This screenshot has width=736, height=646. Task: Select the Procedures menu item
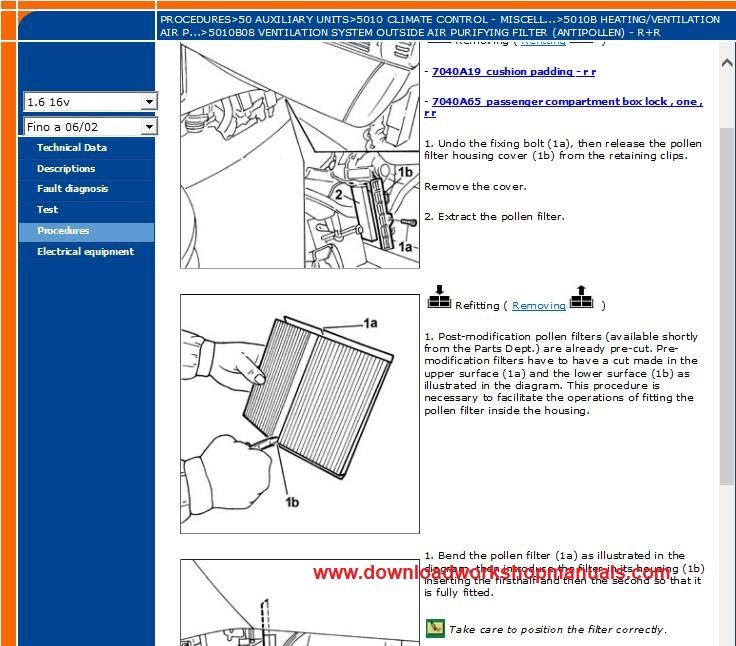click(86, 231)
